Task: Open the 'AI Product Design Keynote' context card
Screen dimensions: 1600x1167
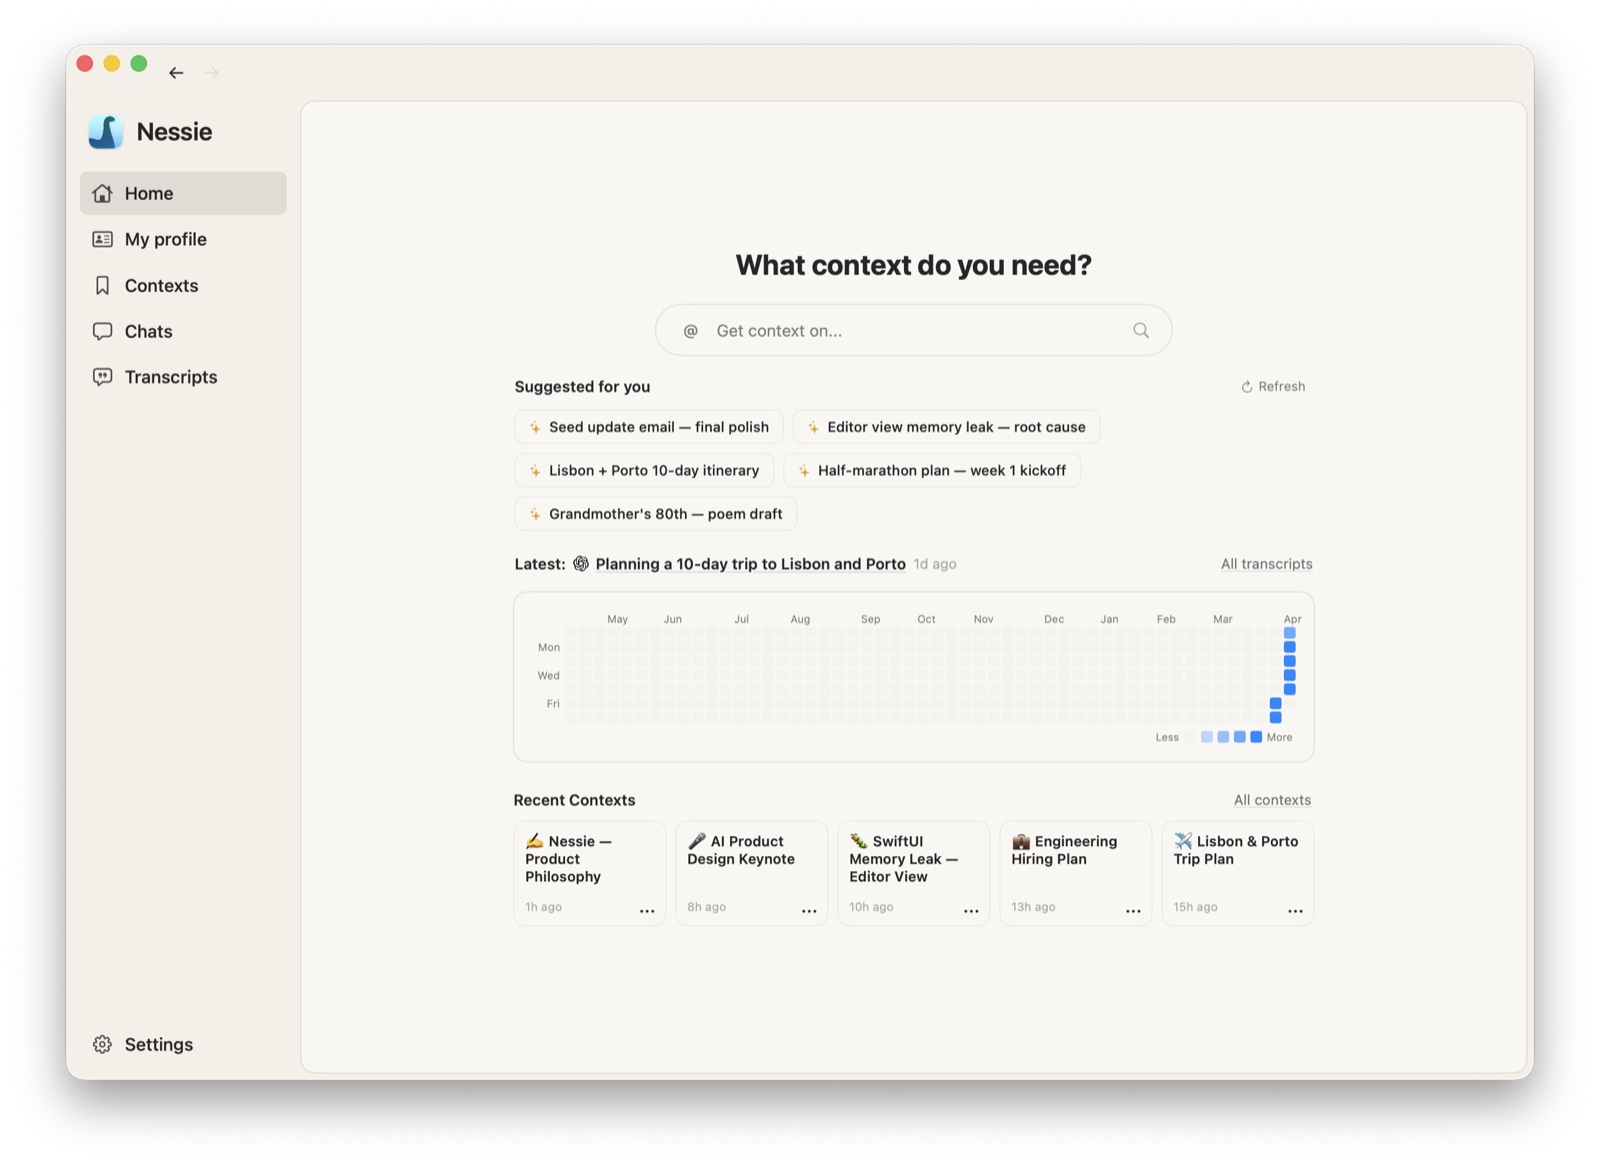Action: coord(752,873)
